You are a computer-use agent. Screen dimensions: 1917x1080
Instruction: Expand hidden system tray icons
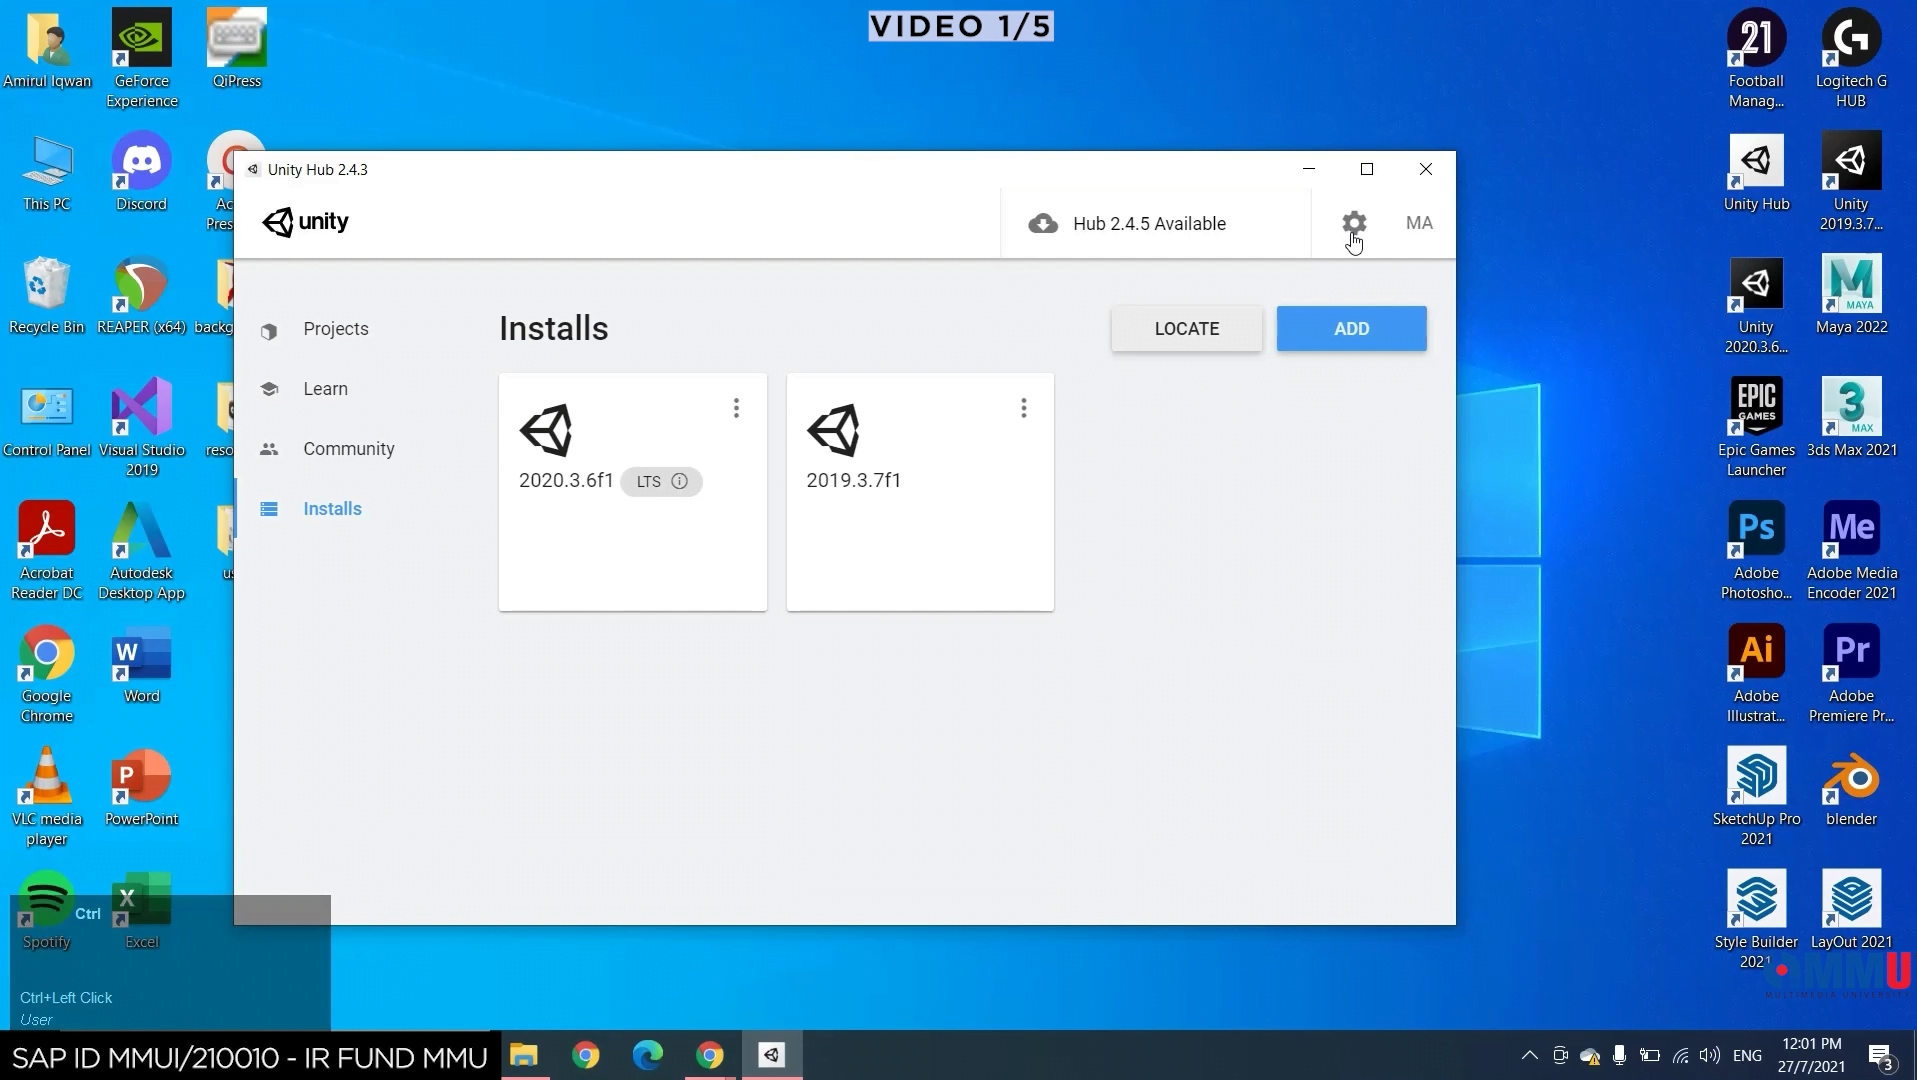(x=1528, y=1056)
